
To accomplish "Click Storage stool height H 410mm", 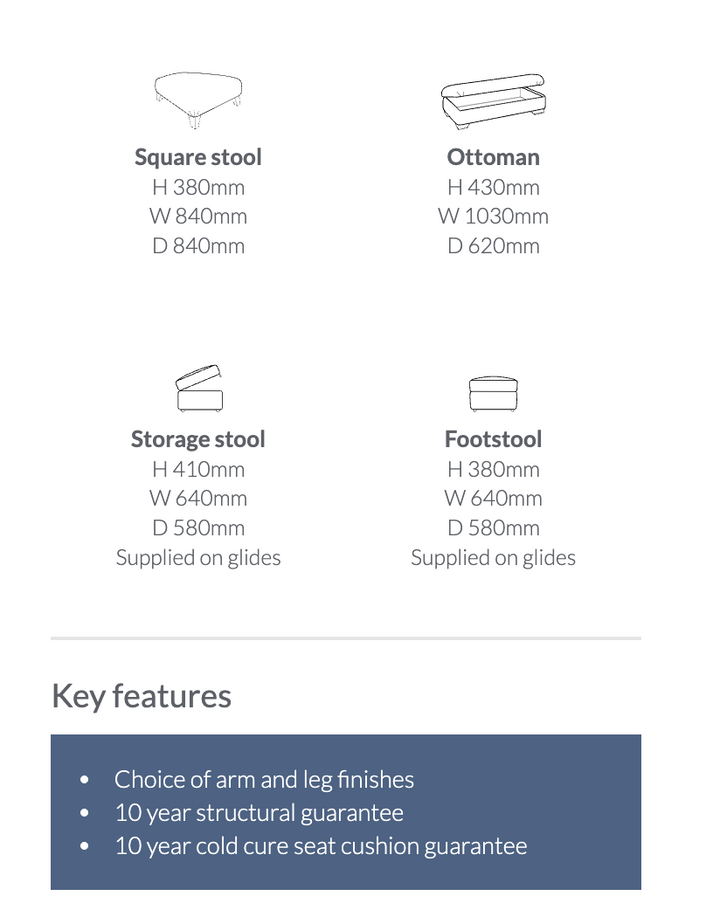I will [x=198, y=469].
